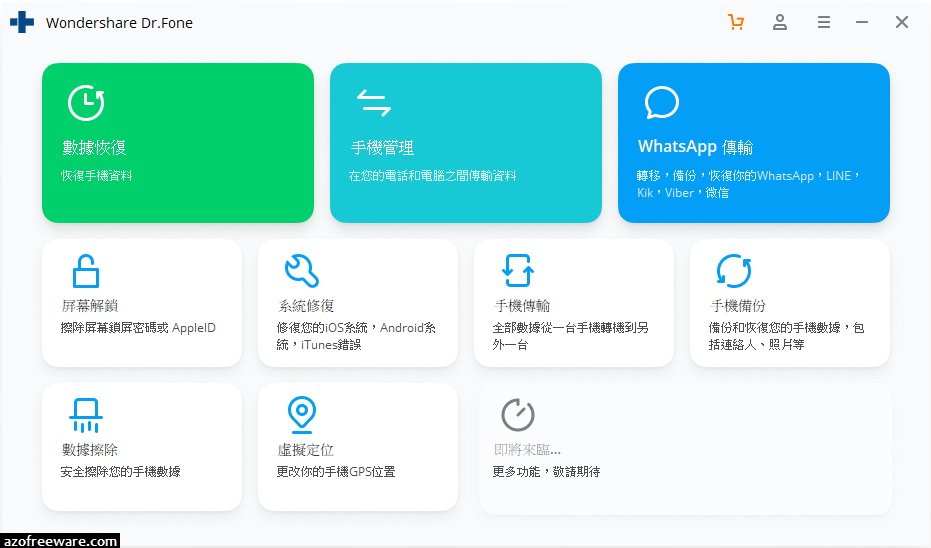
Task: Click the screen unlock padlock icon
Action: click(86, 271)
